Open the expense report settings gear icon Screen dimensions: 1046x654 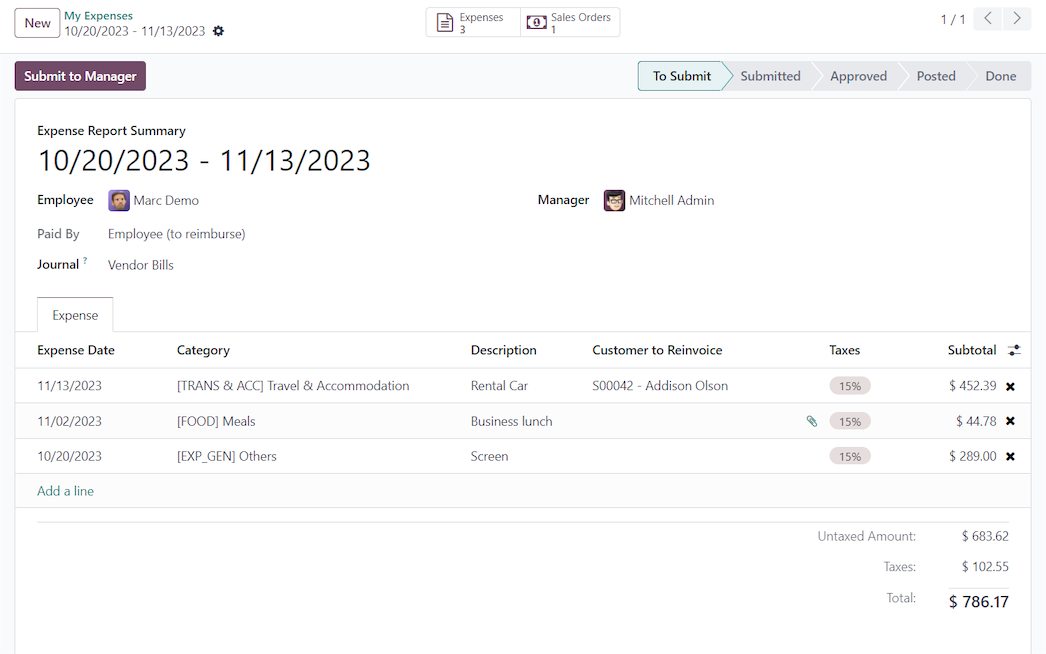click(218, 31)
